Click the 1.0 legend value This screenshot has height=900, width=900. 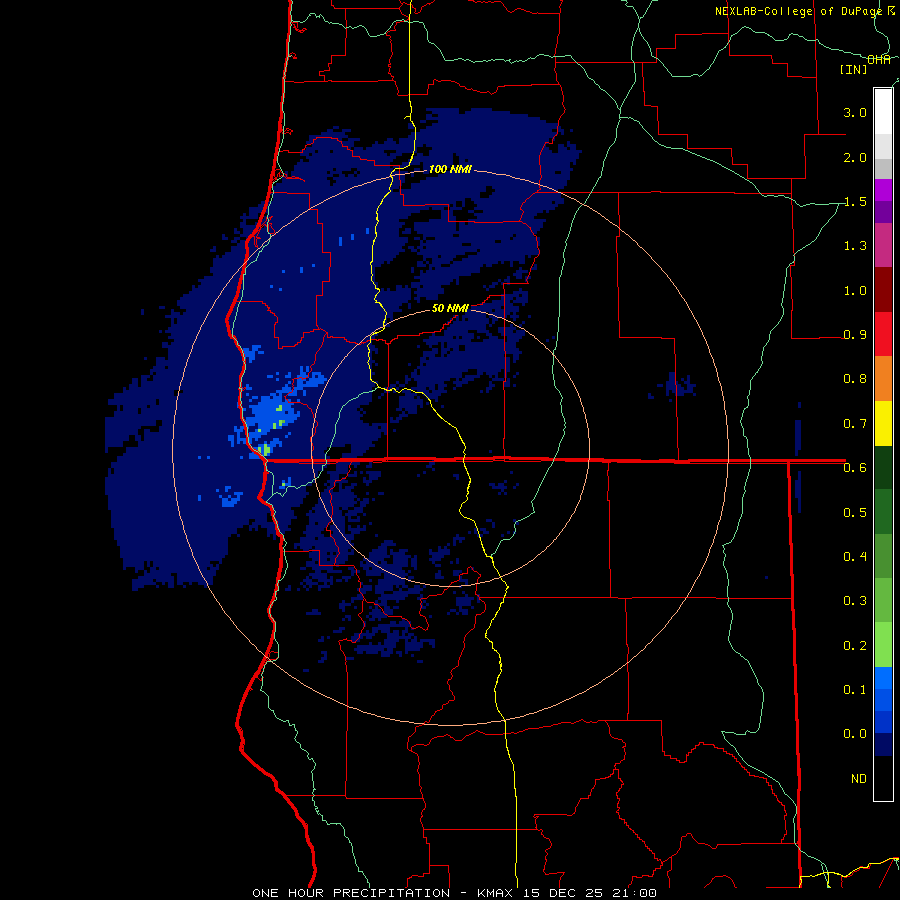coord(855,290)
